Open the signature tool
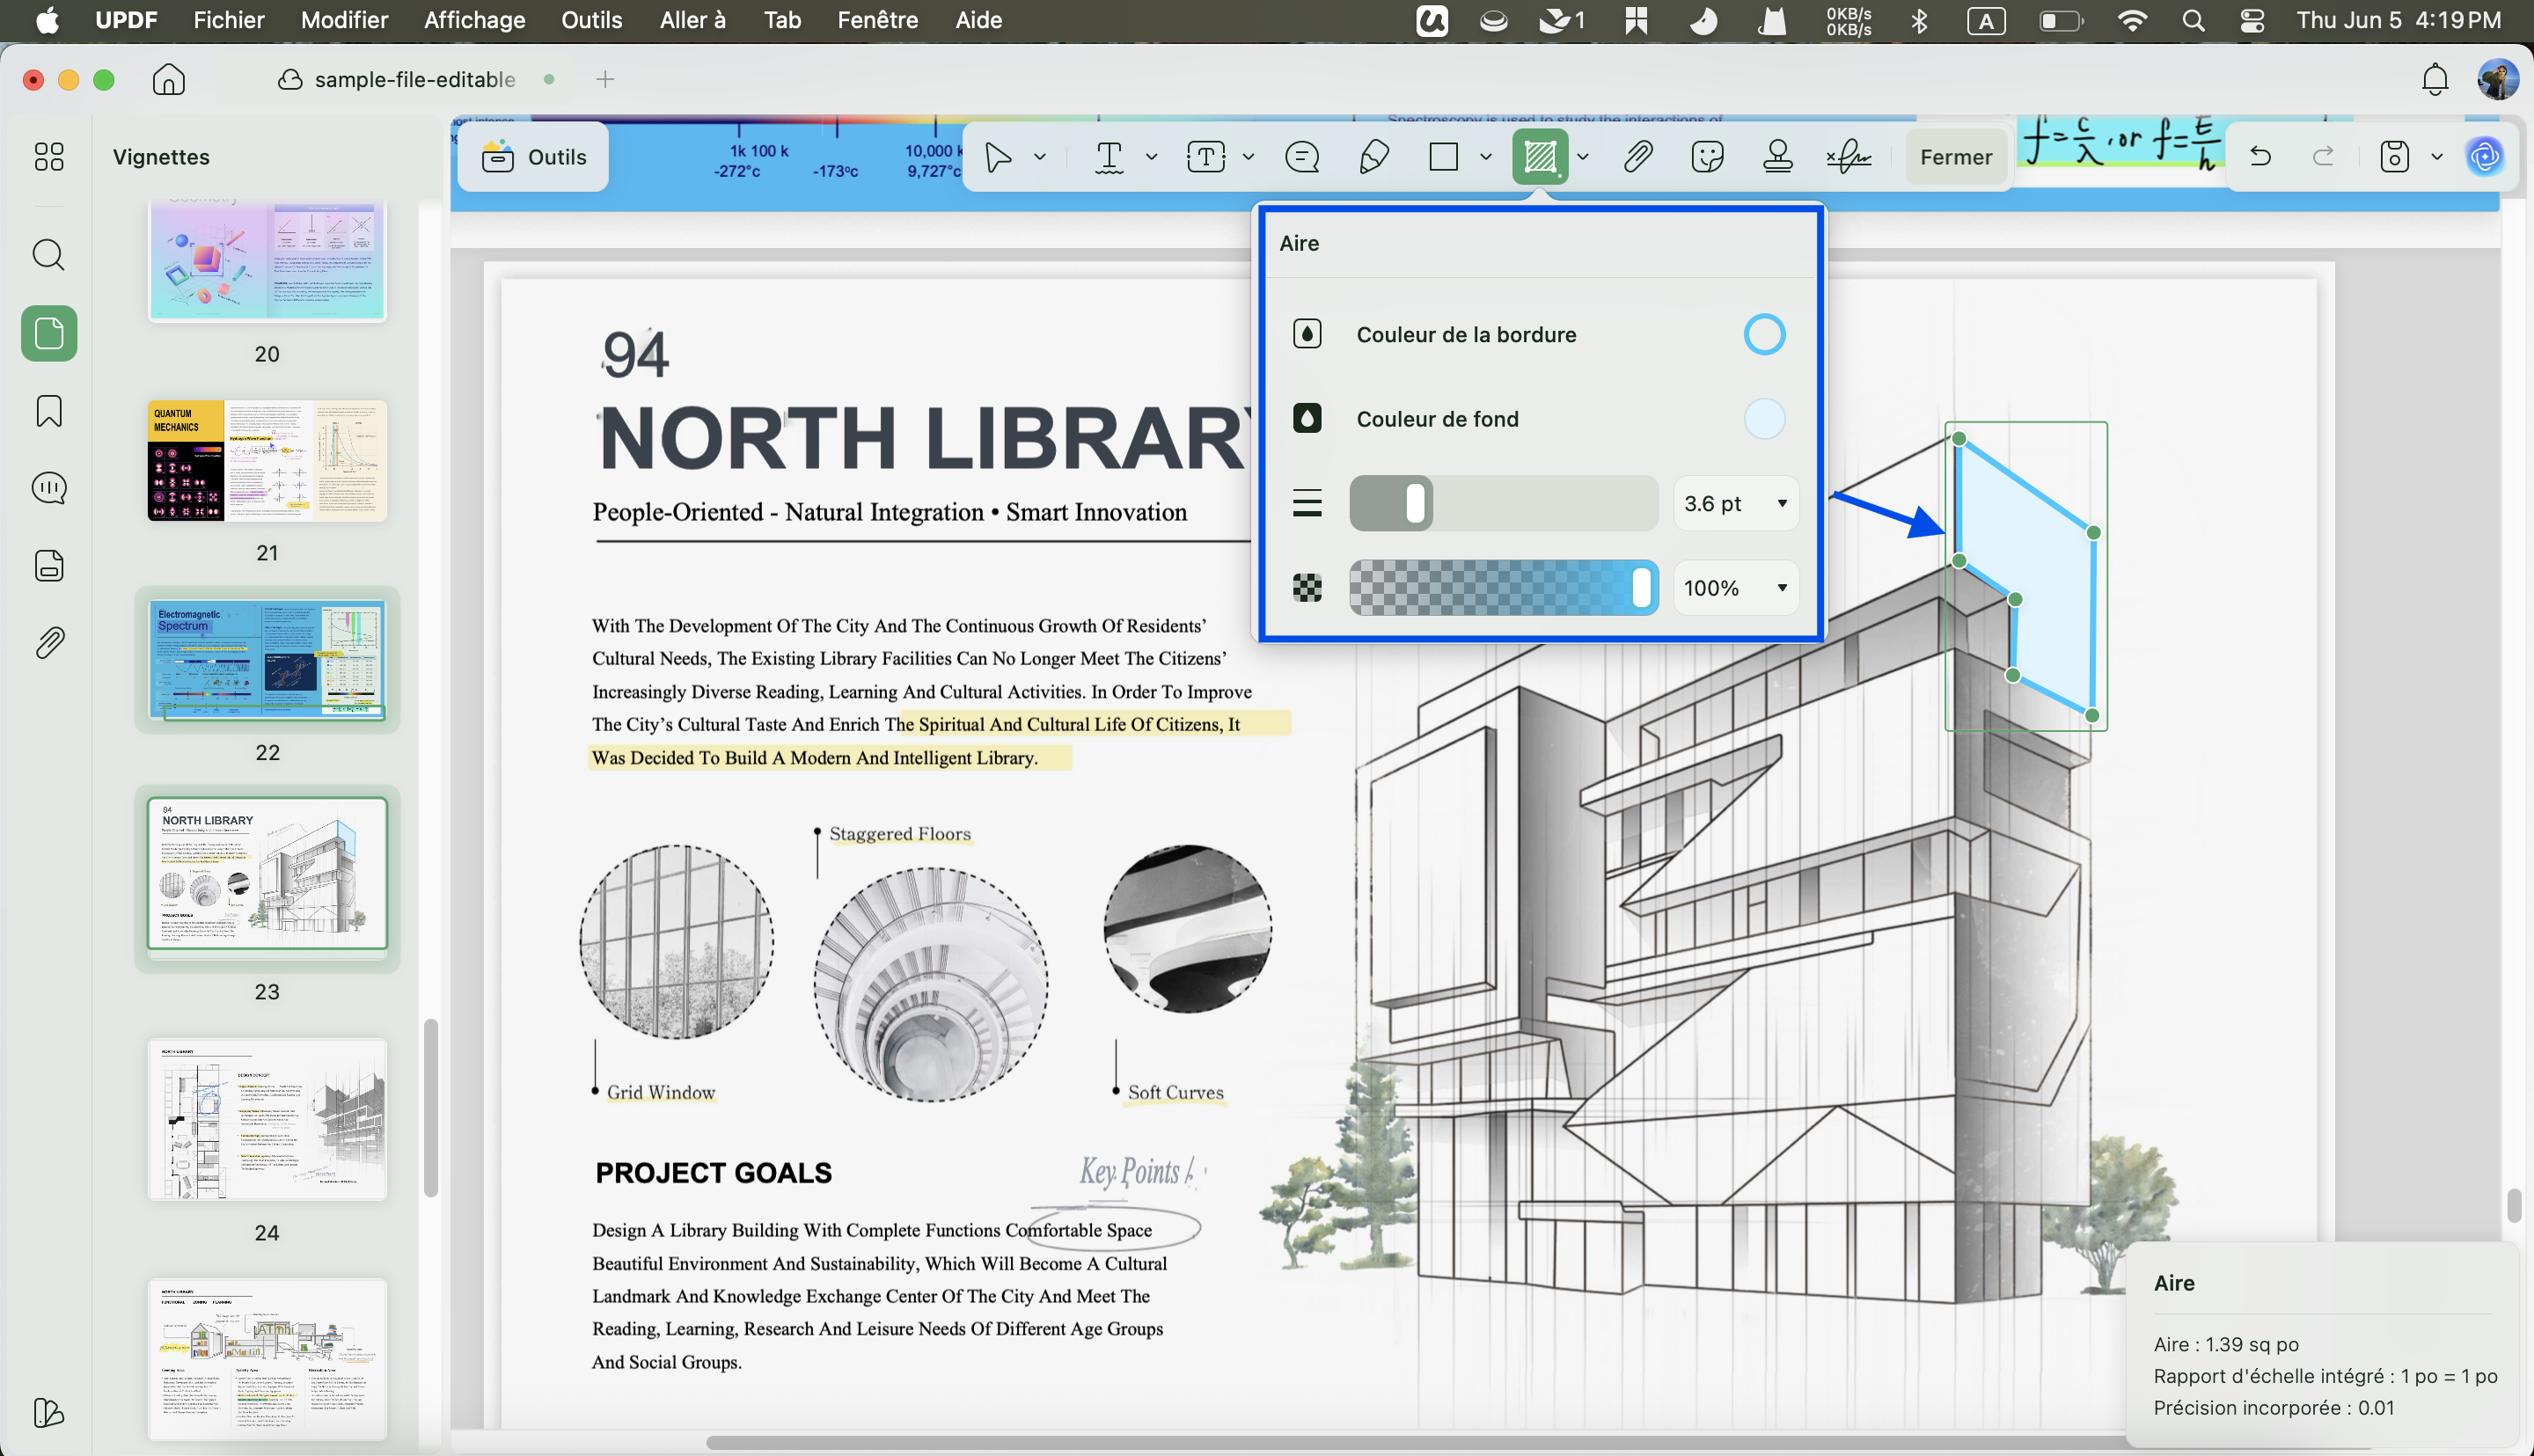The height and width of the screenshot is (1456, 2534). tap(1848, 157)
